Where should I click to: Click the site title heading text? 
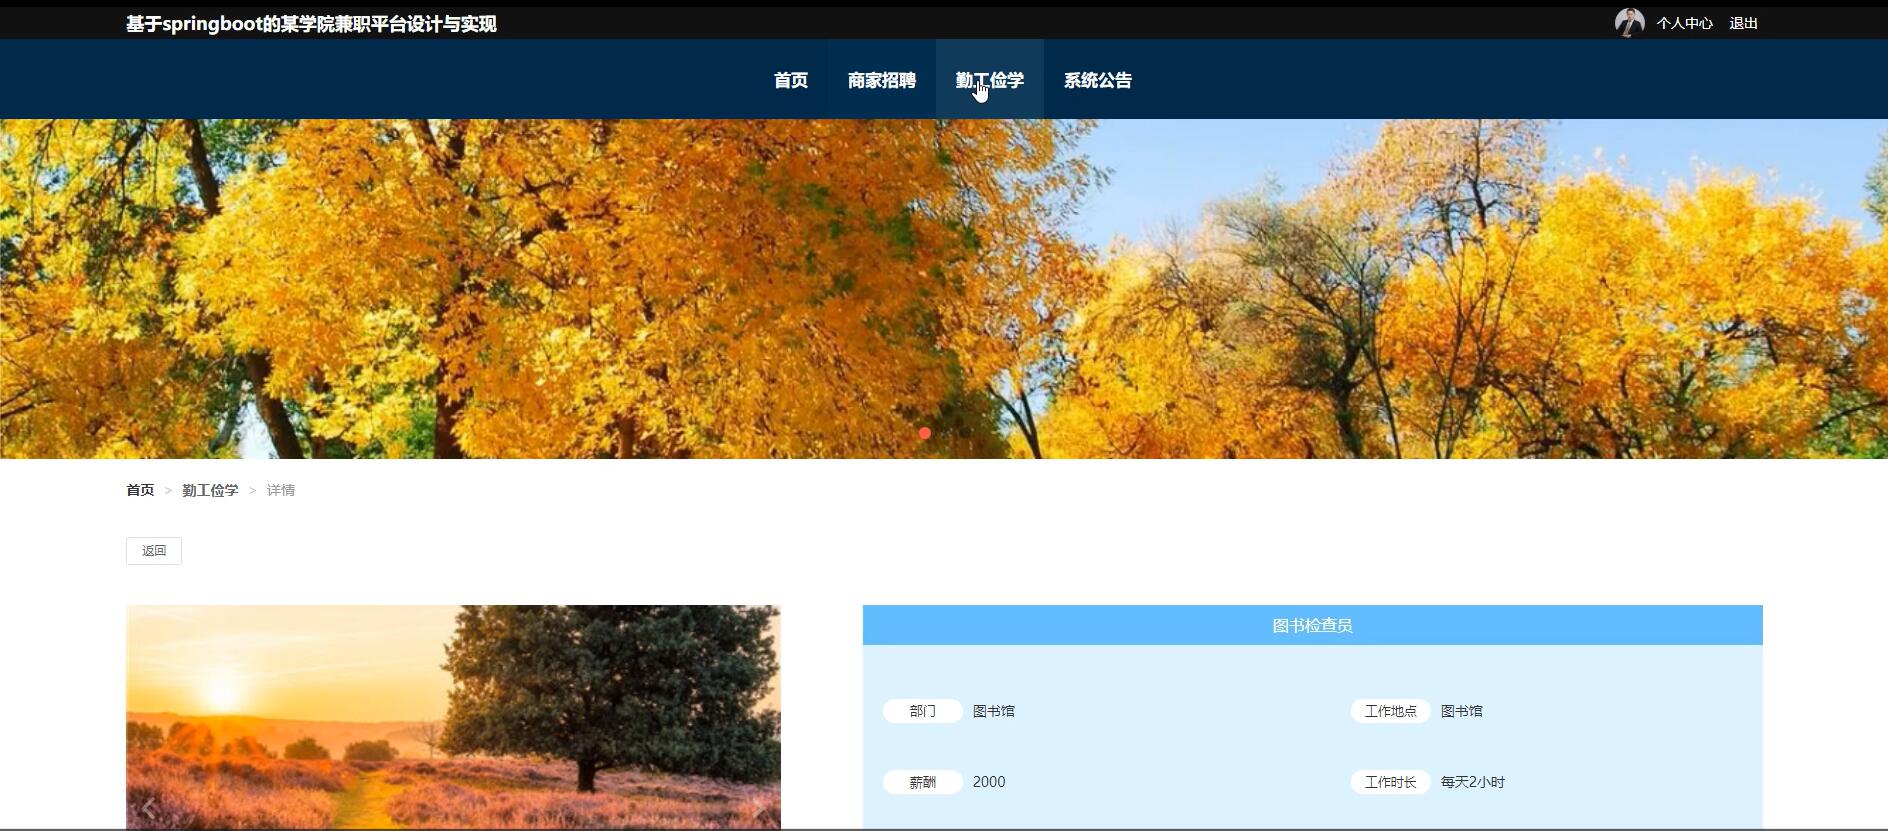tap(311, 23)
